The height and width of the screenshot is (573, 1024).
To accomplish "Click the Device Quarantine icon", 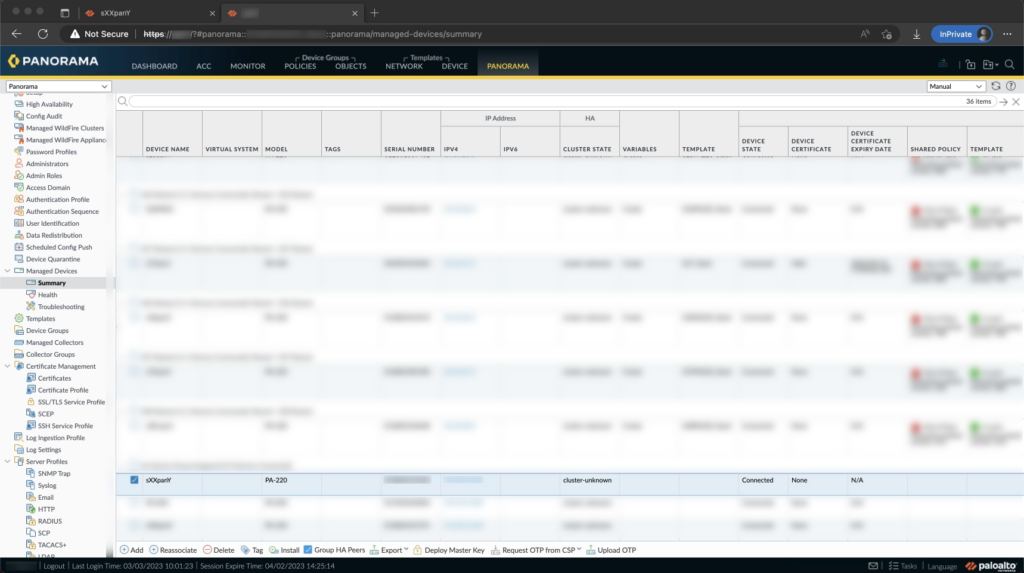I will tap(19, 259).
